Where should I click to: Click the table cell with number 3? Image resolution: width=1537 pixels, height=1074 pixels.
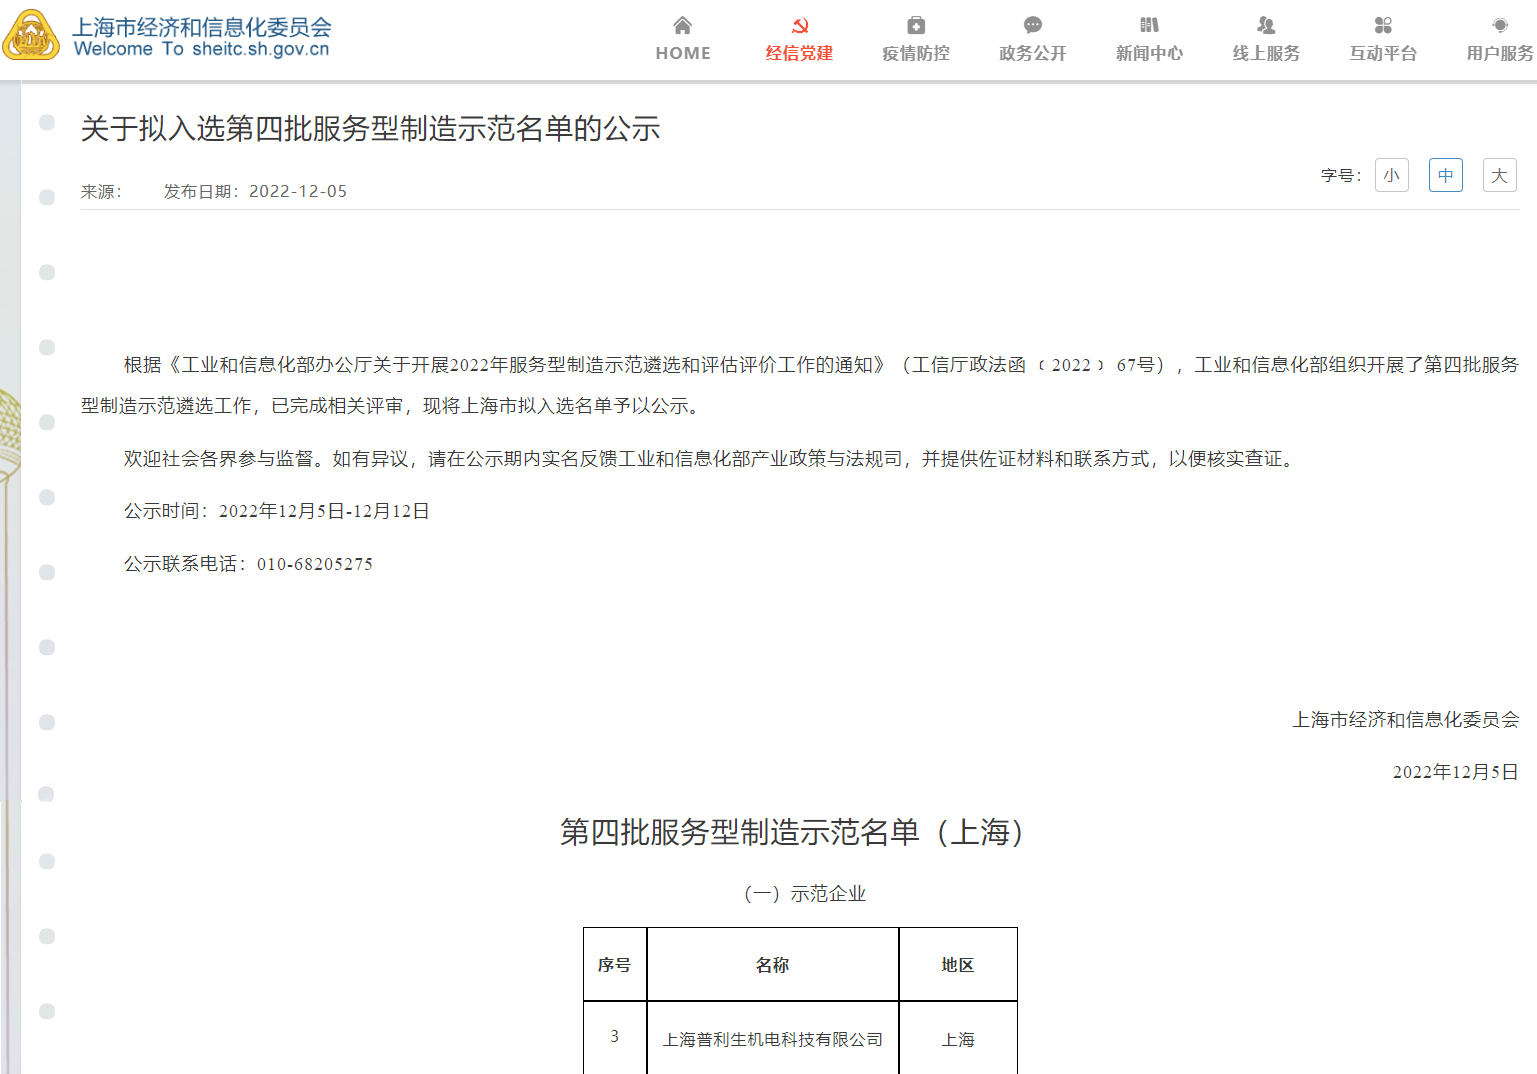pos(615,1037)
